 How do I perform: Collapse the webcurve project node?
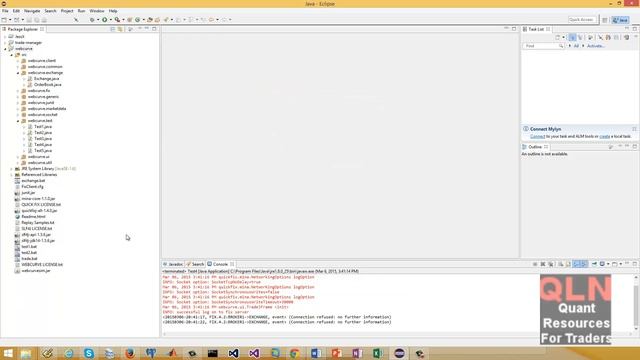pos(5,49)
